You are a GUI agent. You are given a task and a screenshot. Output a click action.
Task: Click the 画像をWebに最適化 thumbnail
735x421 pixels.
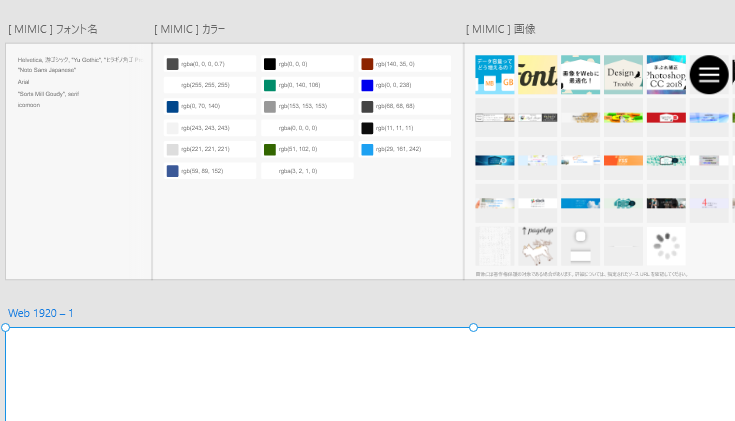[x=580, y=75]
